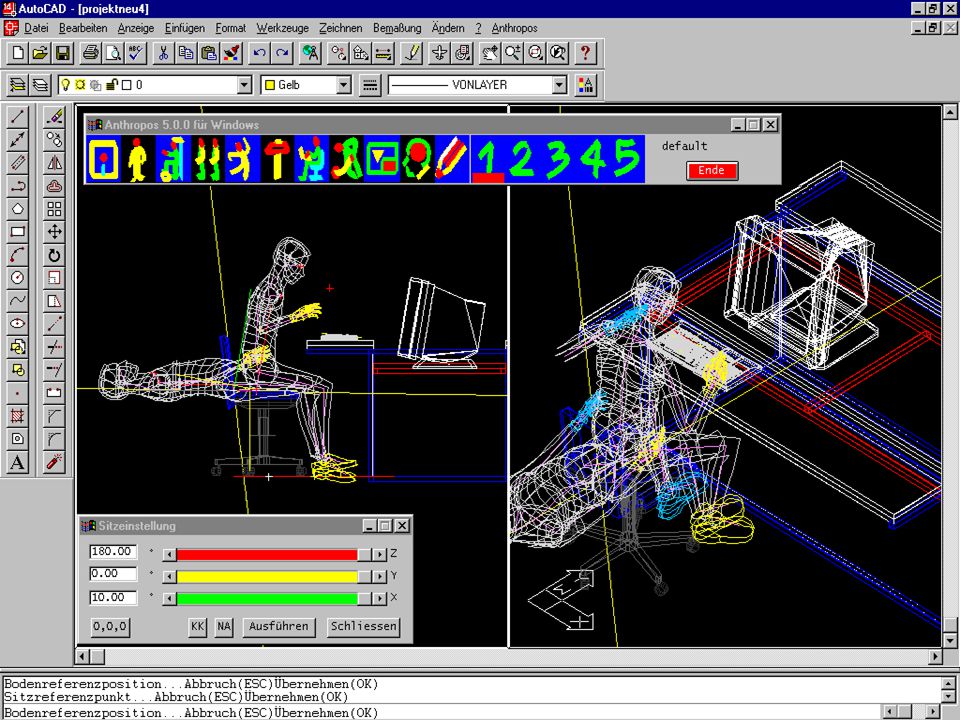Click the Schliessen button
960x720 pixels.
point(364,626)
